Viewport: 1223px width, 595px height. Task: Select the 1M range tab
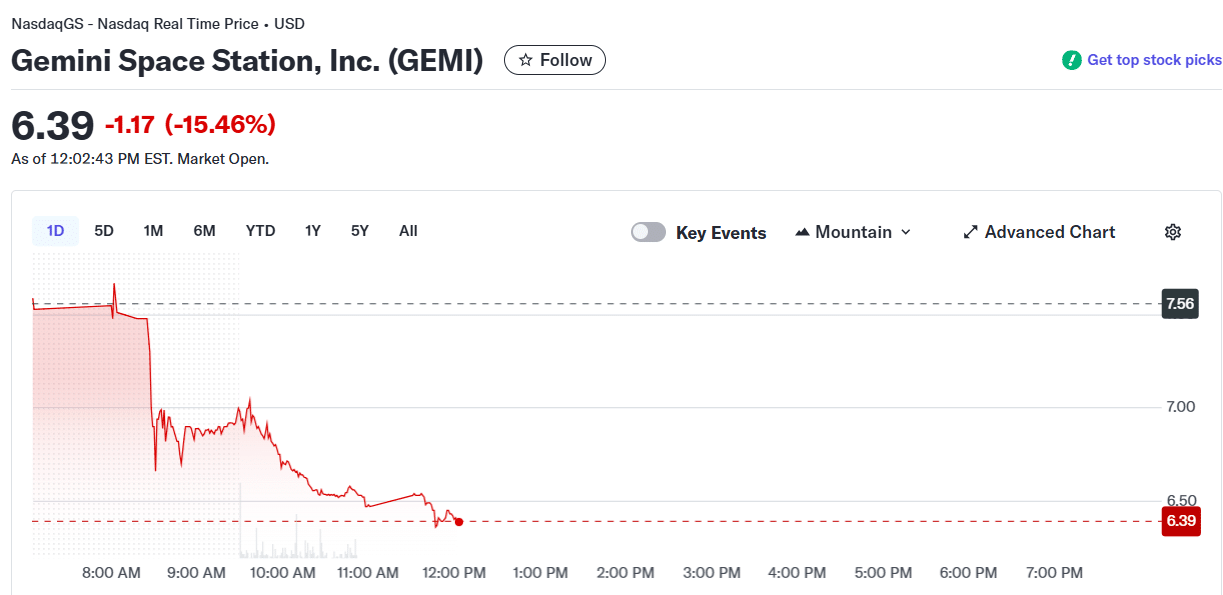coord(153,231)
